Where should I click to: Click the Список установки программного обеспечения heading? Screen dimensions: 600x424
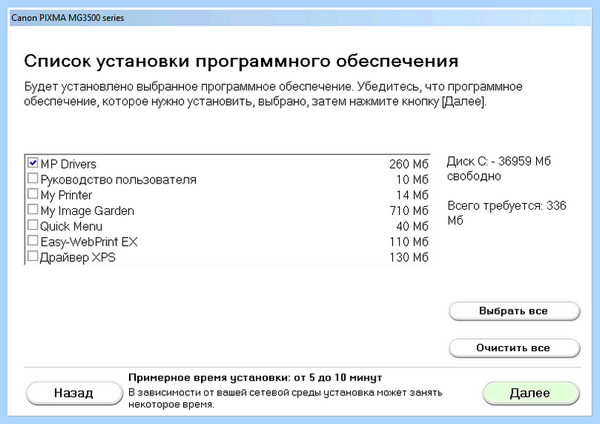(241, 61)
